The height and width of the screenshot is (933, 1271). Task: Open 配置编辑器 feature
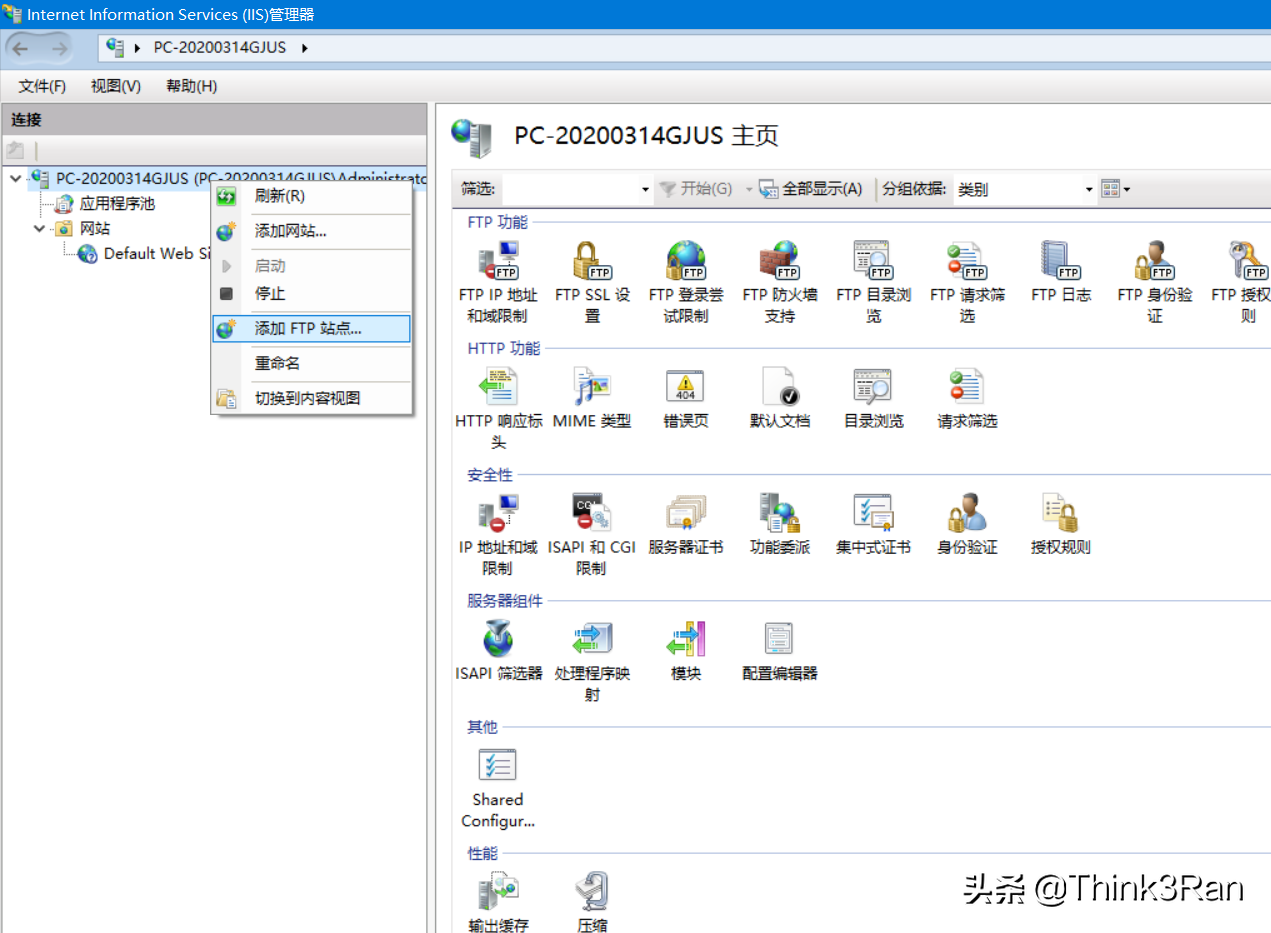tap(780, 651)
